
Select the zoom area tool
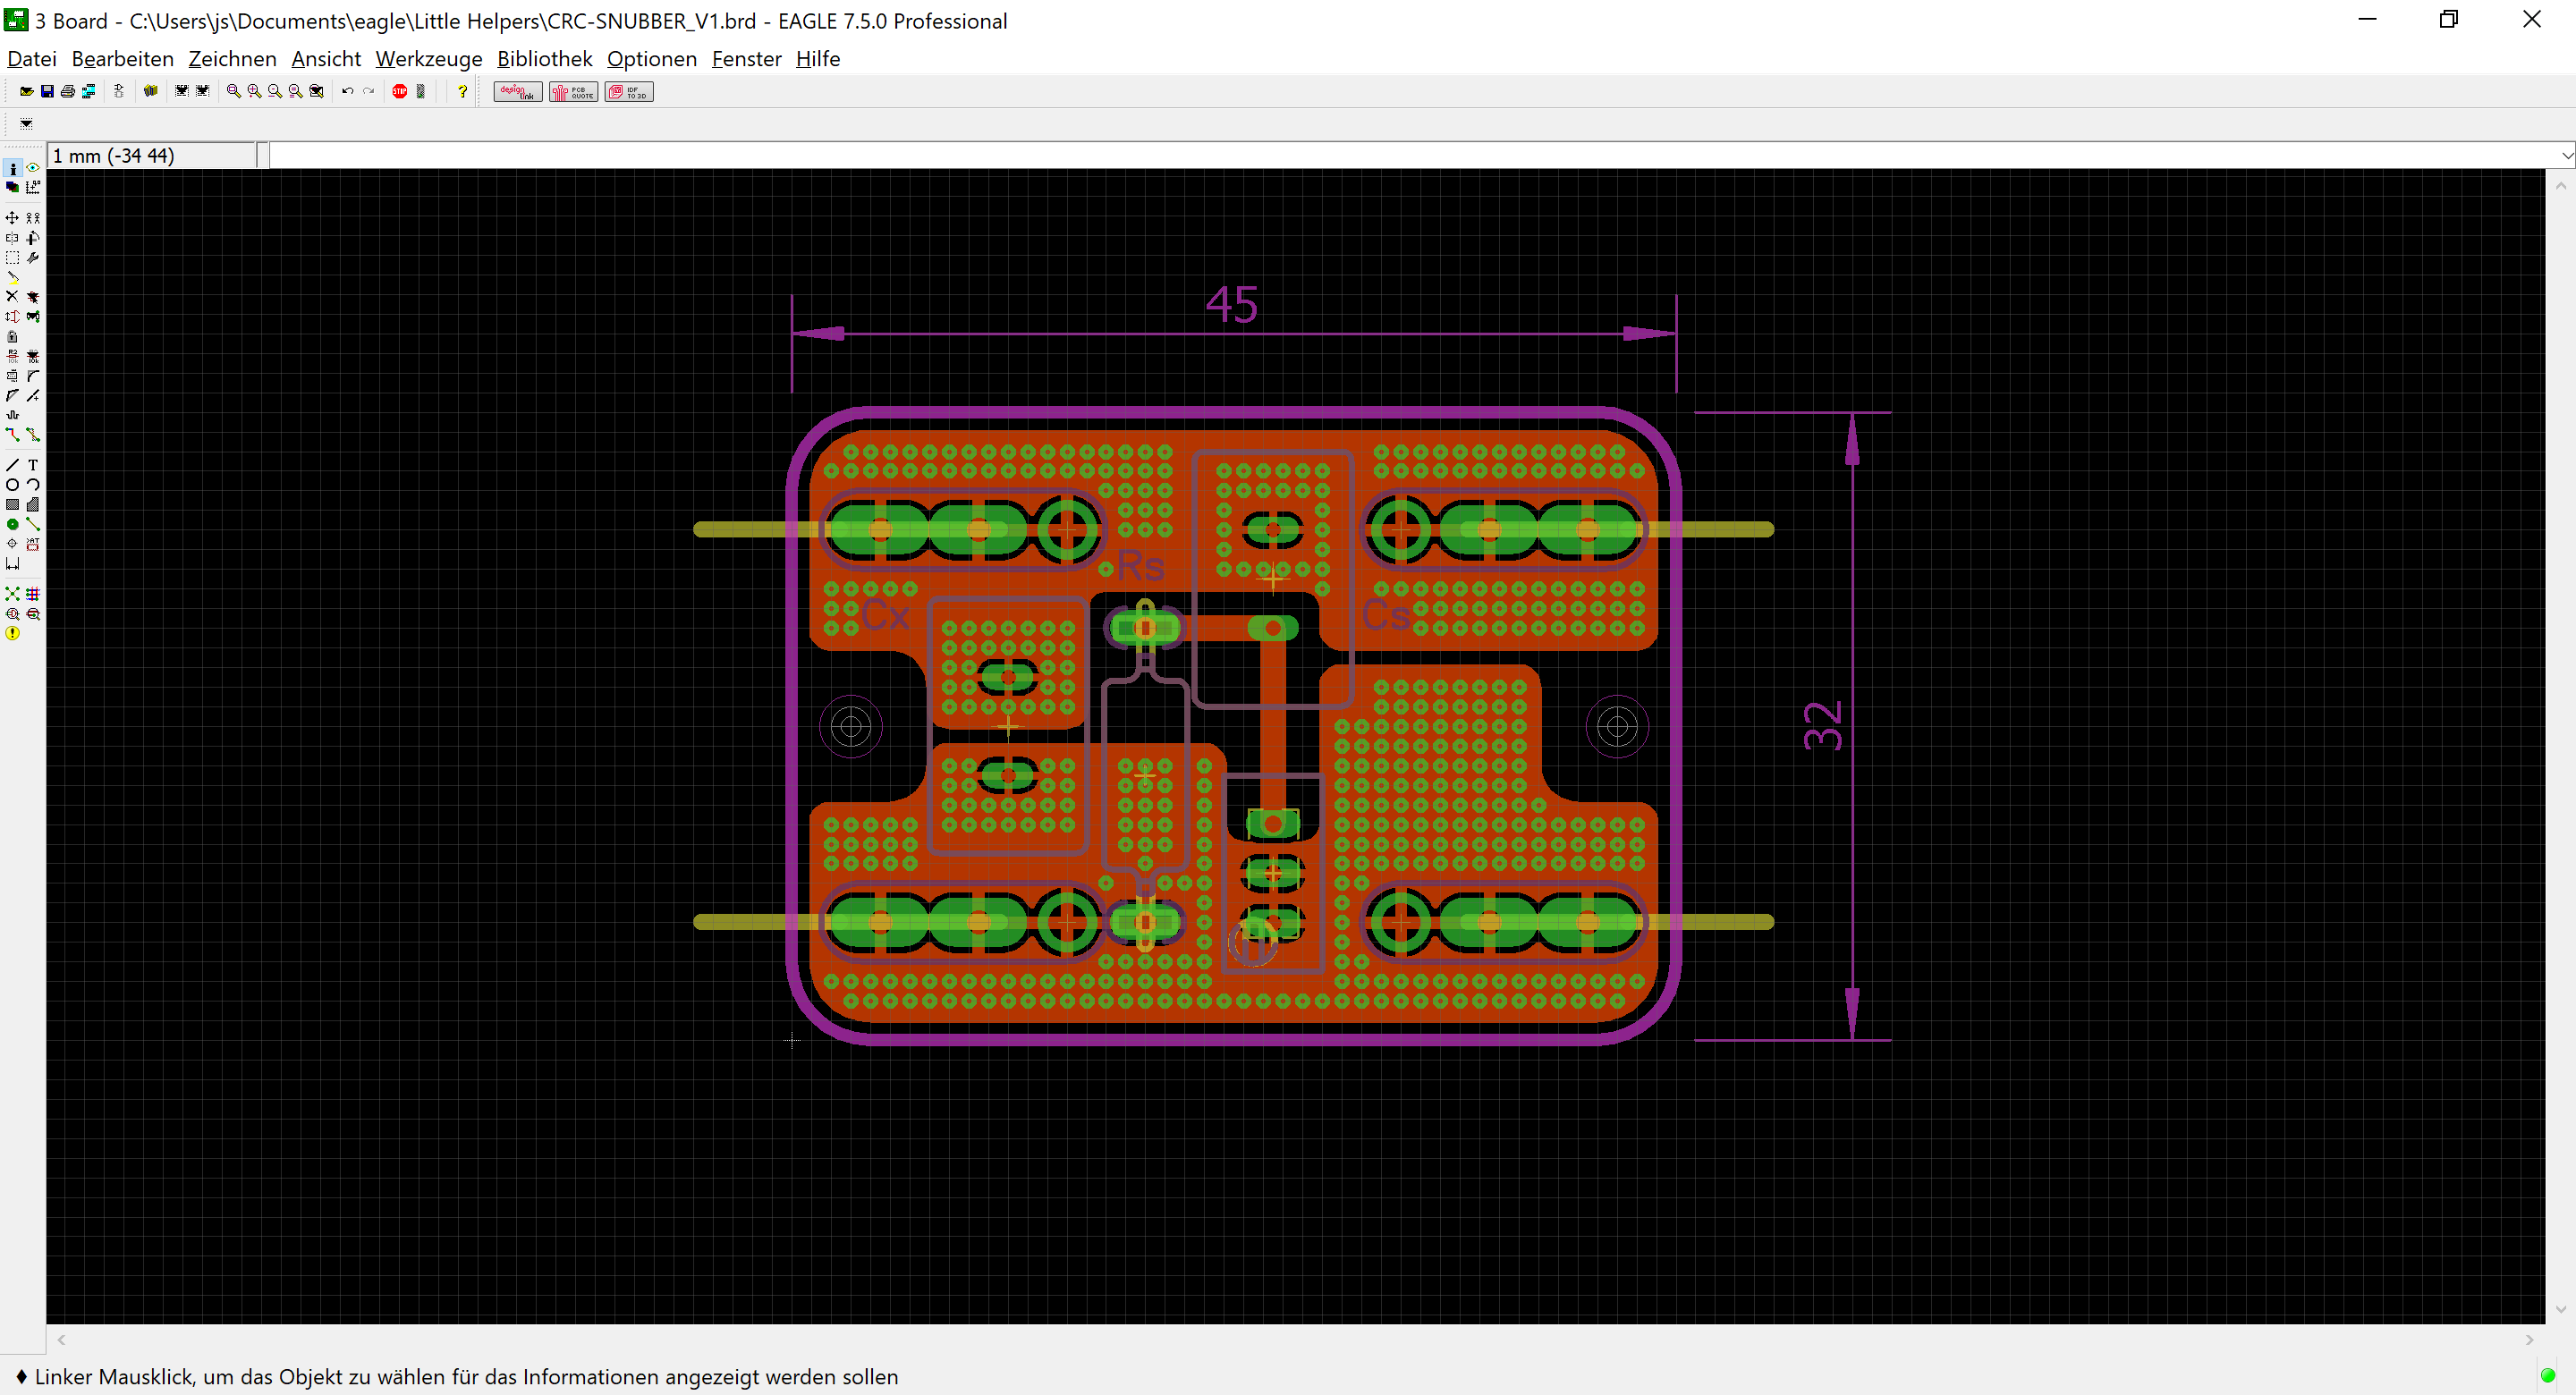(x=317, y=91)
